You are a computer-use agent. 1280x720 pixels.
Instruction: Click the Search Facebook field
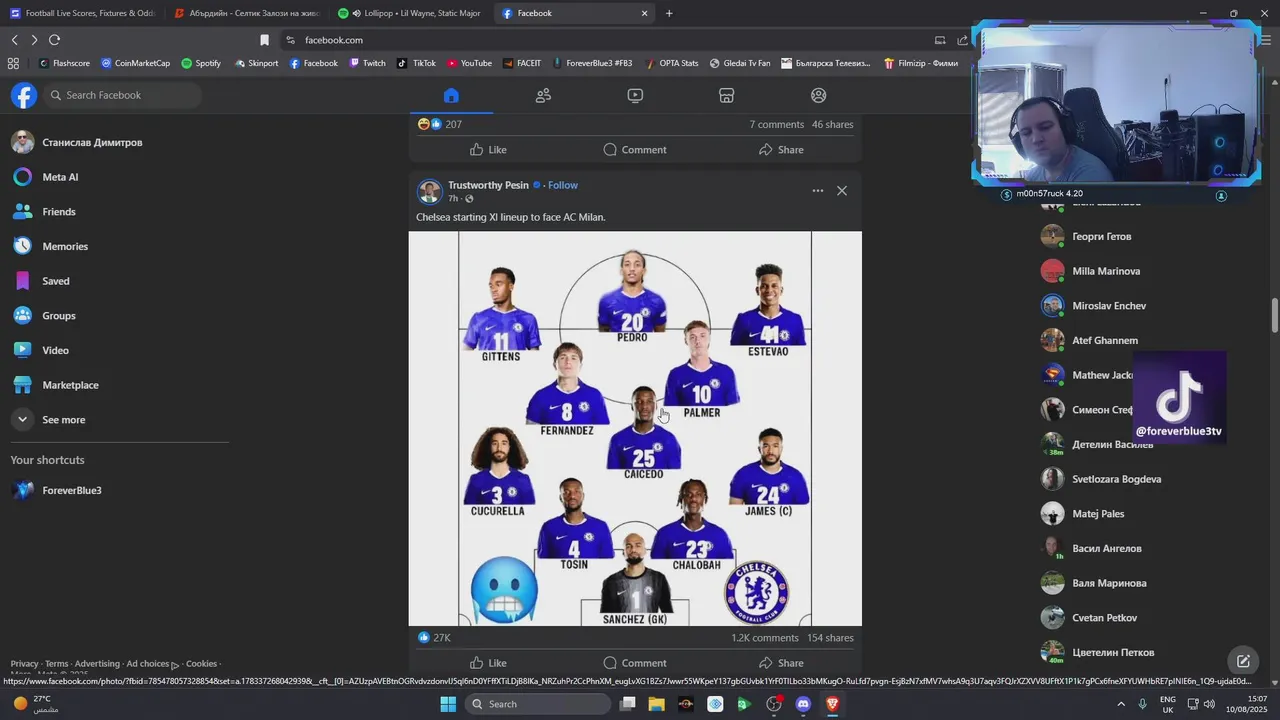(123, 95)
